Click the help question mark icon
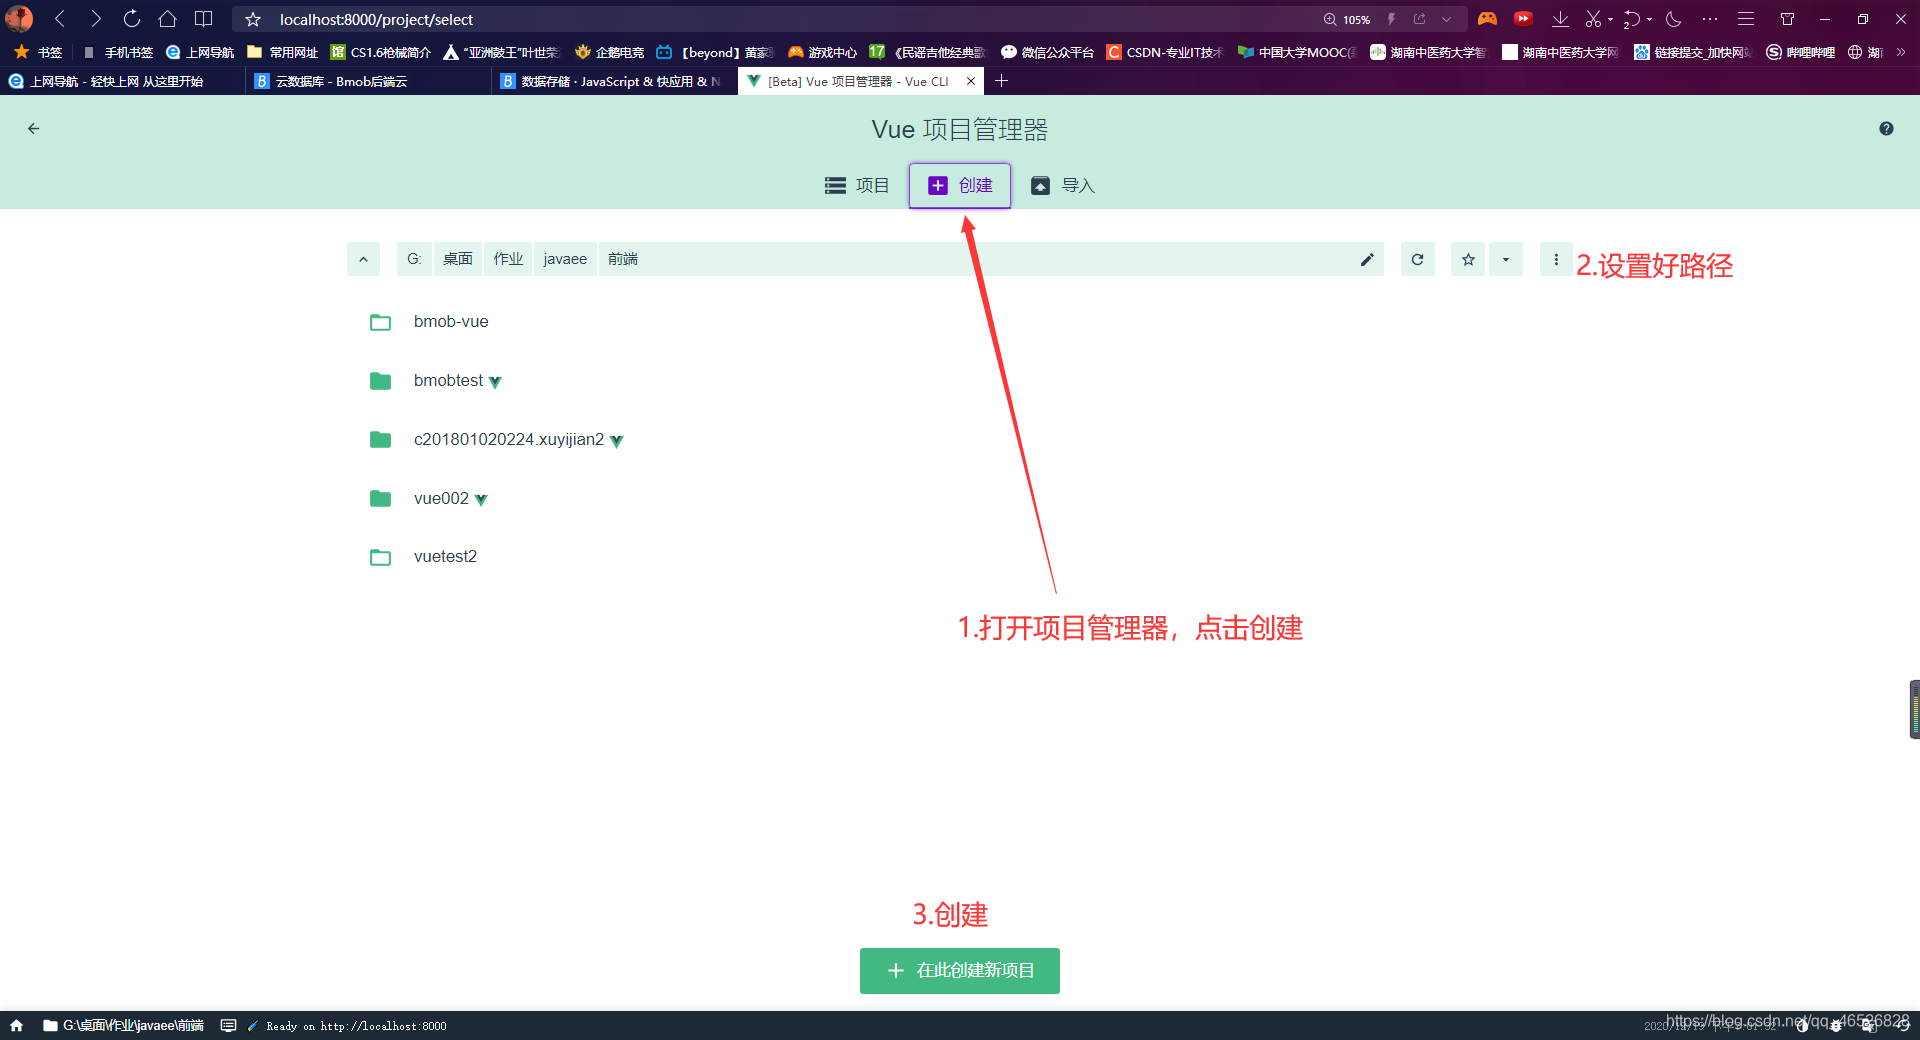 tap(1886, 128)
